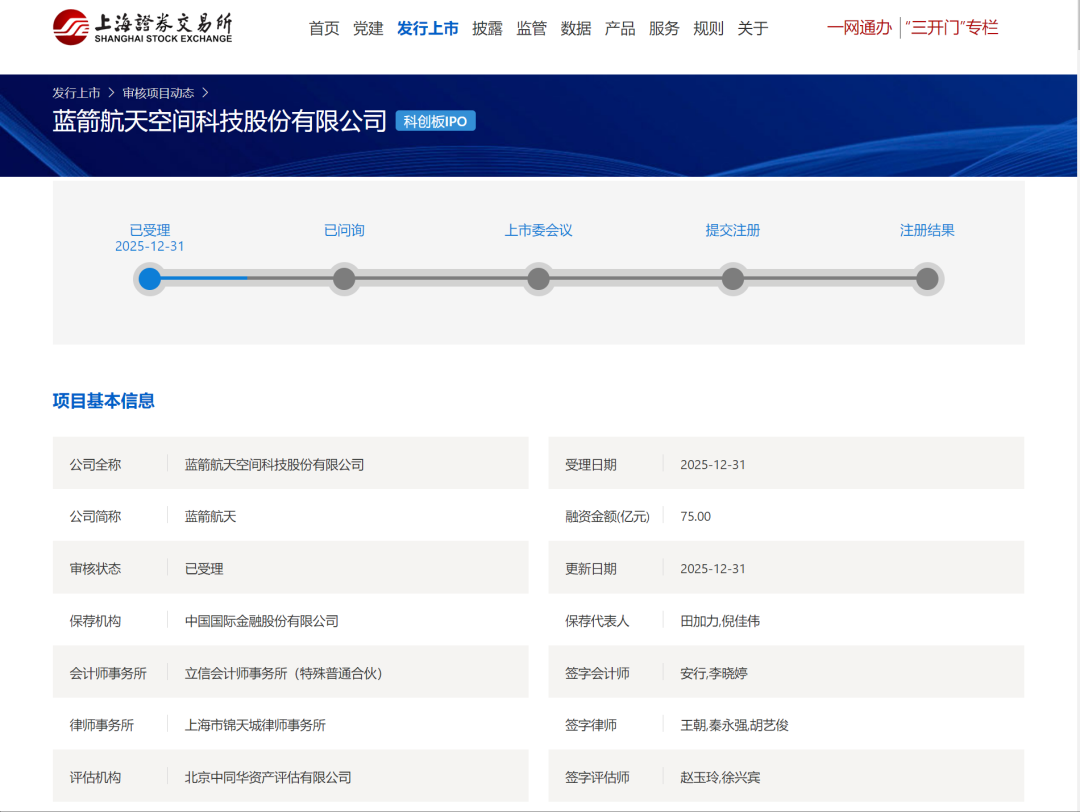Select the 发行上市 navigation tab
1080x812 pixels.
point(427,28)
